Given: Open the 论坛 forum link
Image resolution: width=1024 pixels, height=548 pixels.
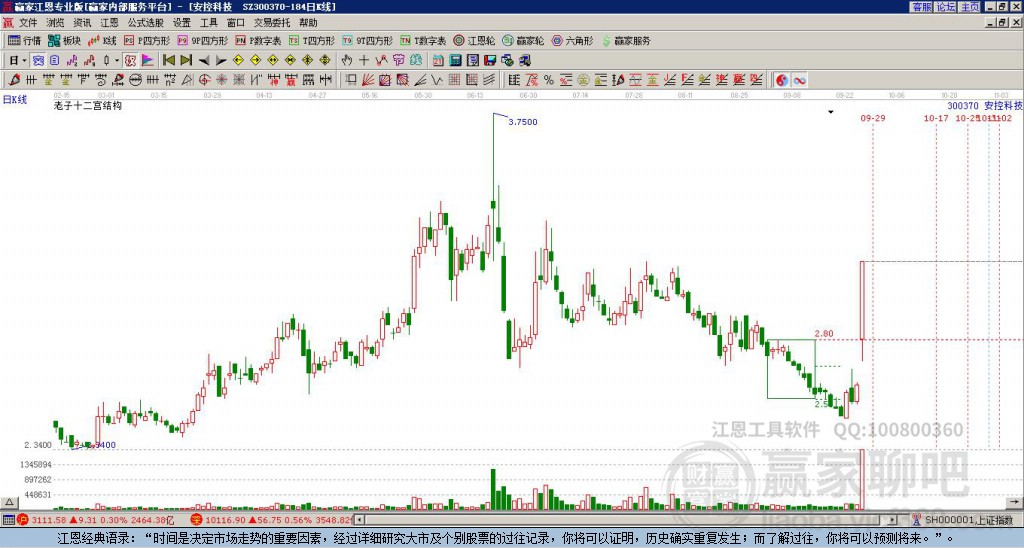Looking at the screenshot, I should (945, 7).
